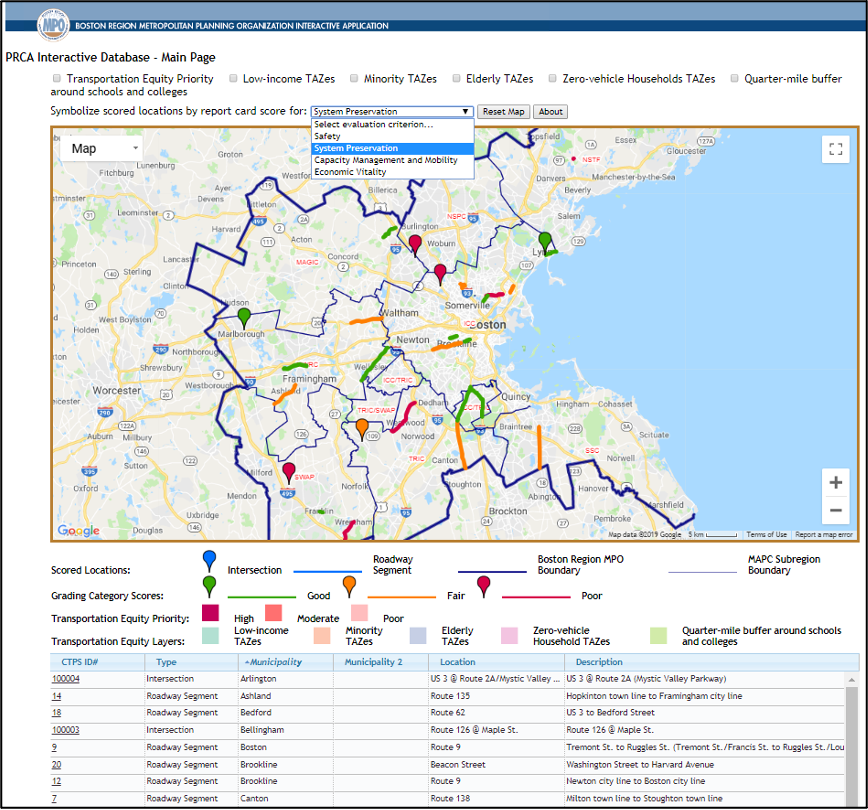Toggle the Low-income TAZes checkbox

[233, 78]
